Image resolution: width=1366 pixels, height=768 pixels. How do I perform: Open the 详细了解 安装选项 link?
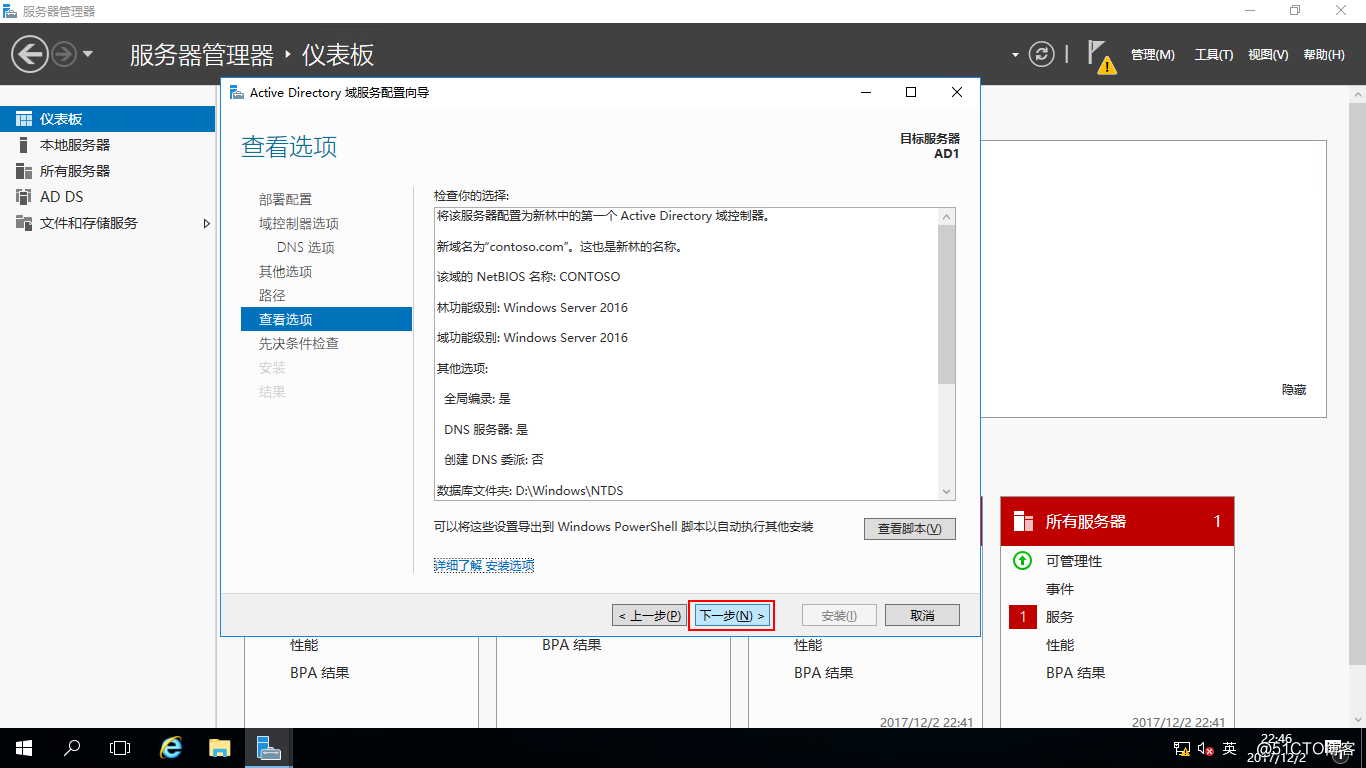click(484, 565)
